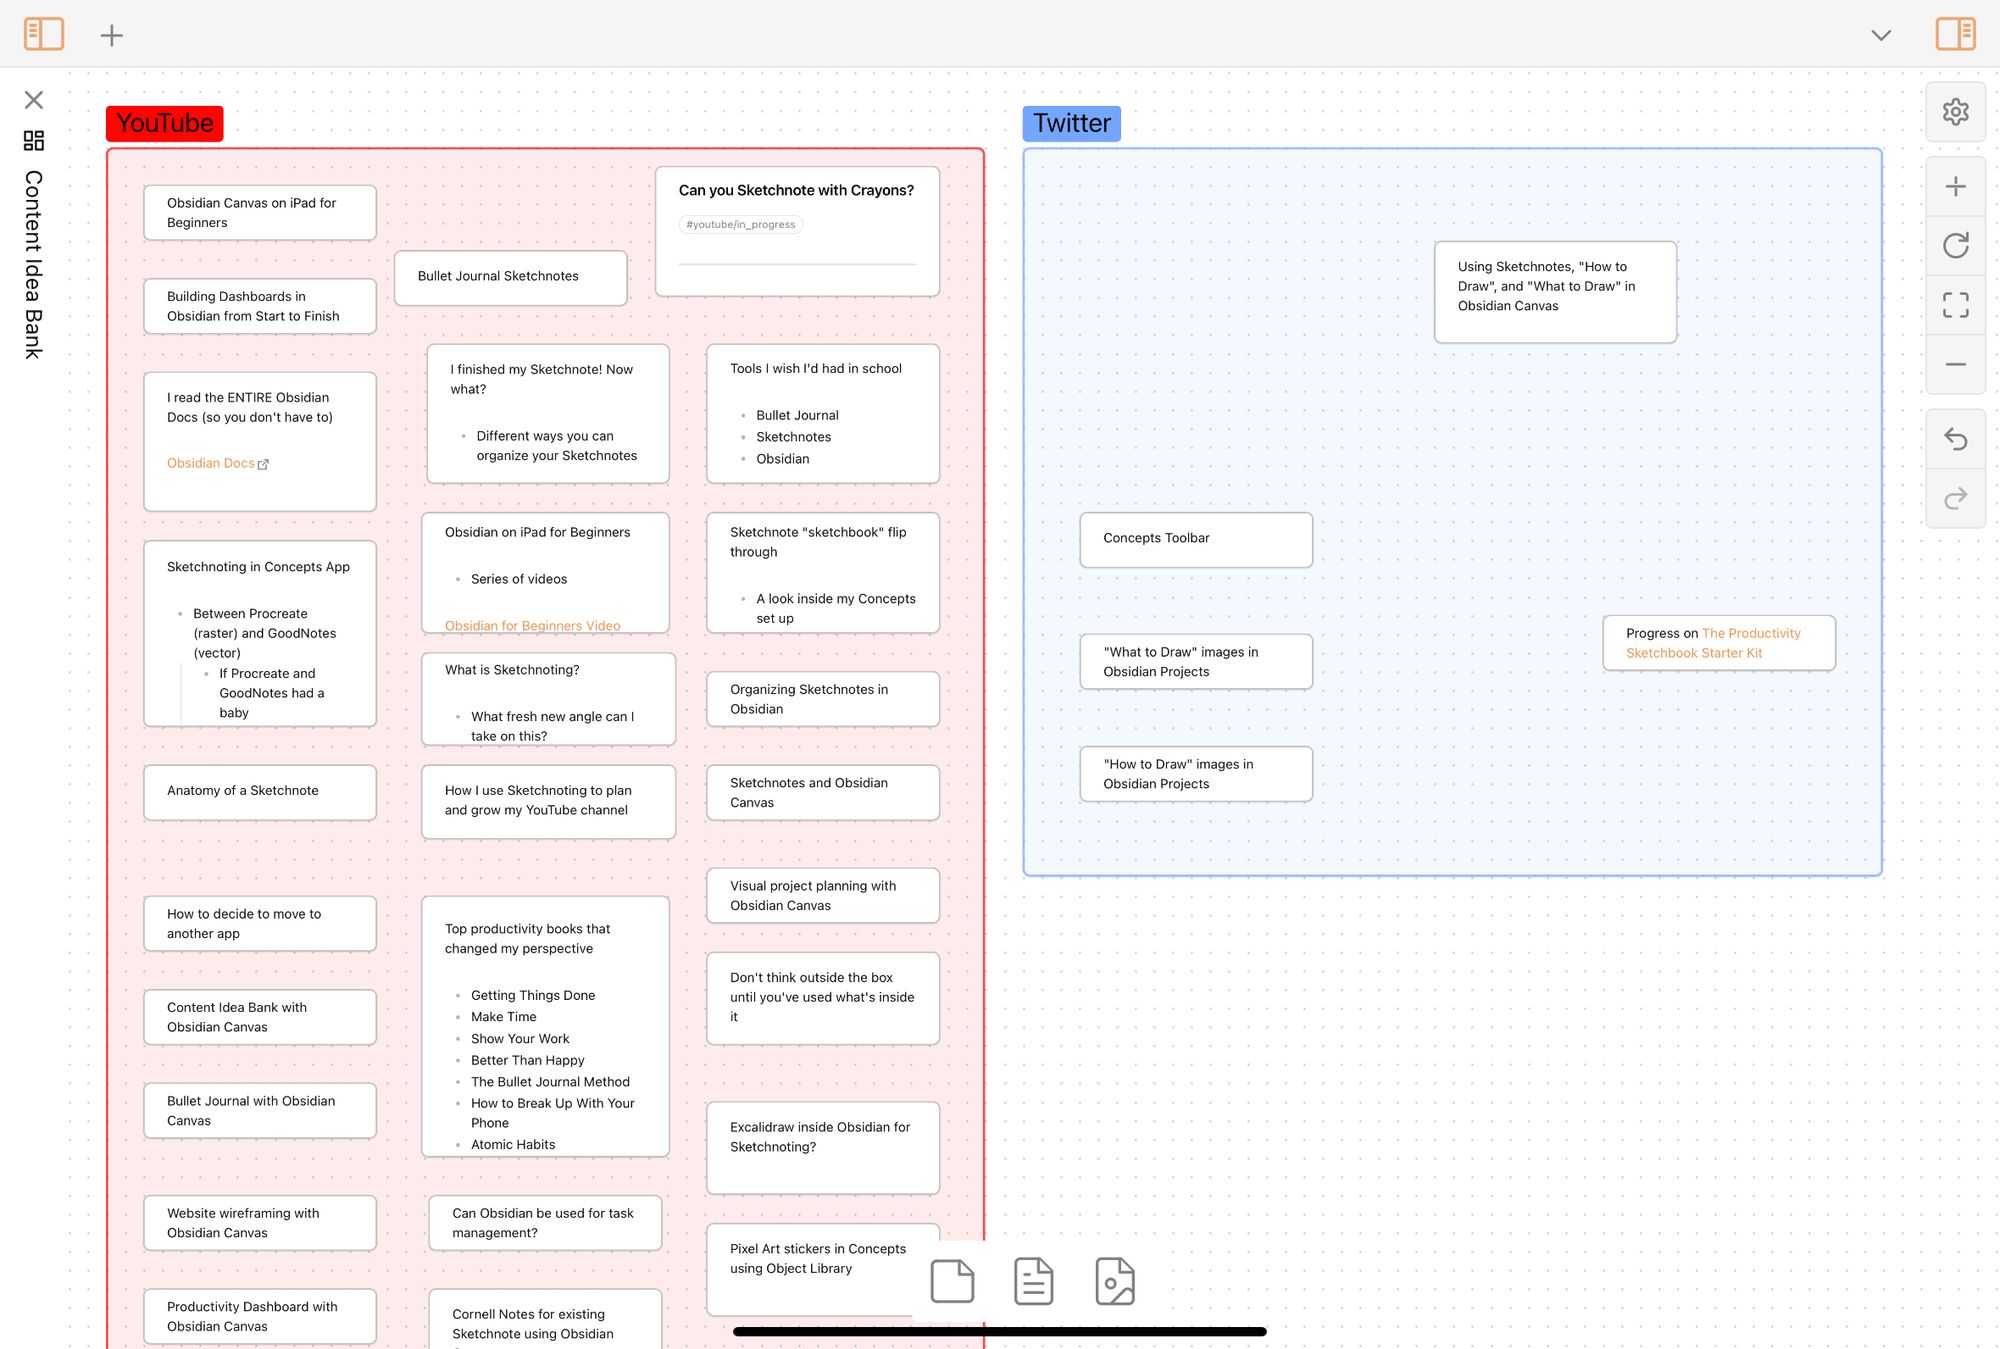Expand the tab list chevron

1881,35
